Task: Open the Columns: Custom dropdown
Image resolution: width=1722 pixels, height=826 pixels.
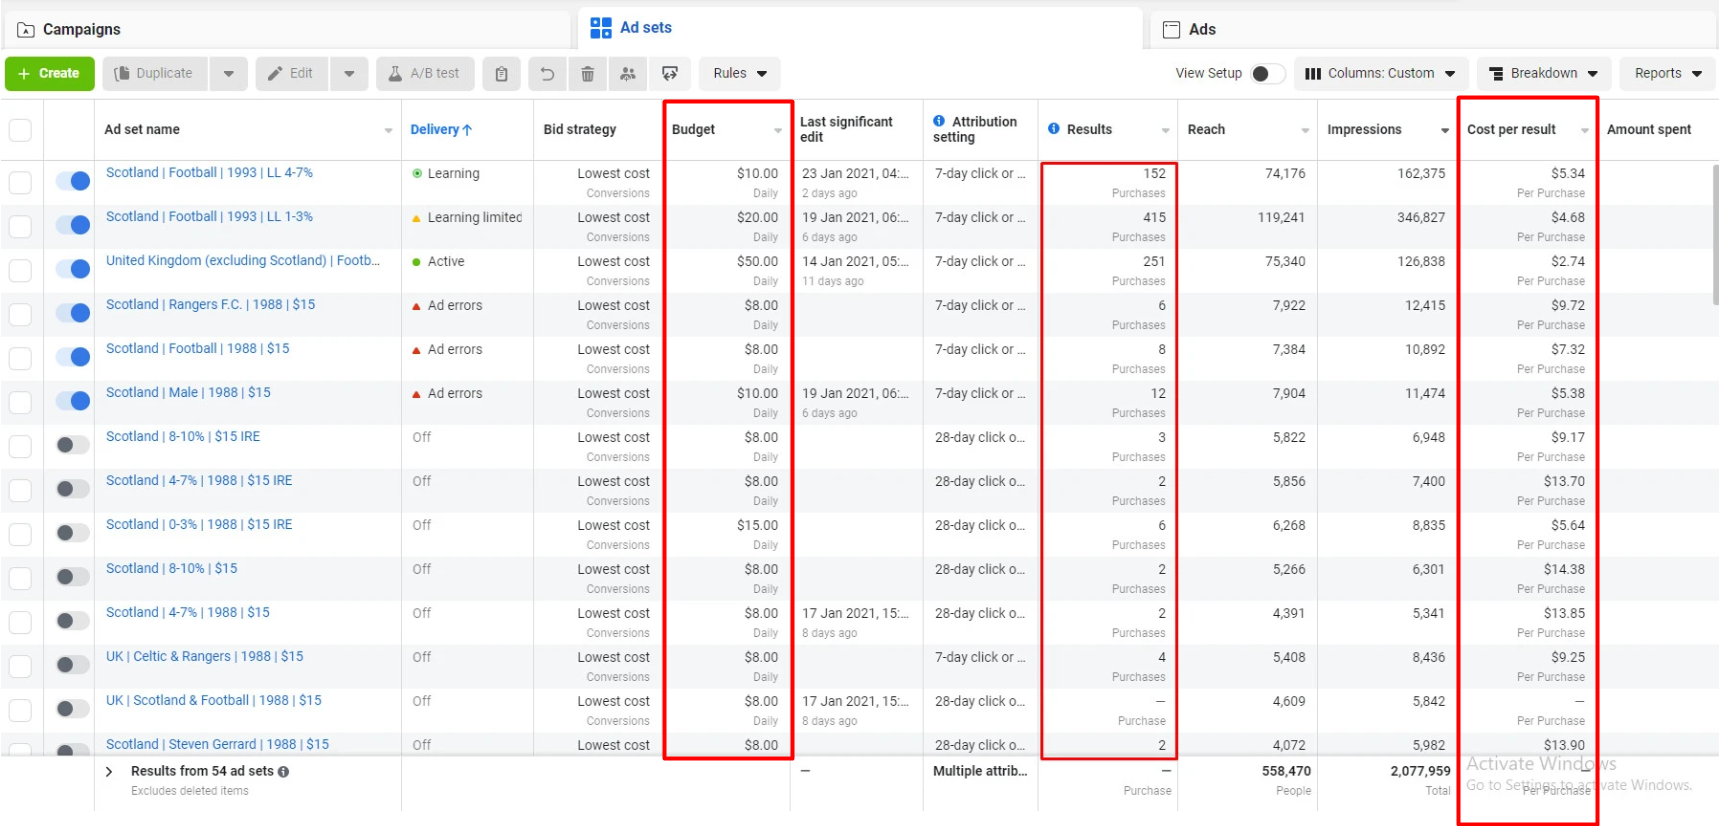Action: point(1381,74)
